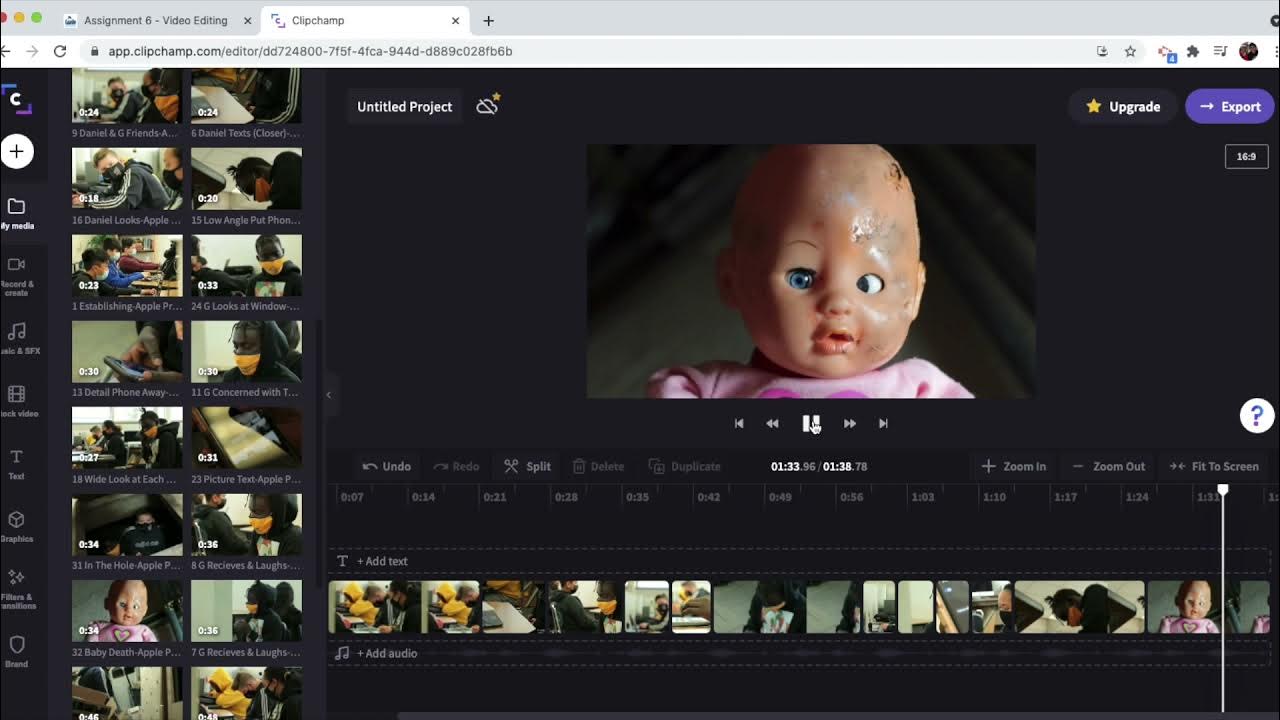Select the 23 Picture Text thumbnail
Viewport: 1280px width, 720px height.
tap(246, 437)
